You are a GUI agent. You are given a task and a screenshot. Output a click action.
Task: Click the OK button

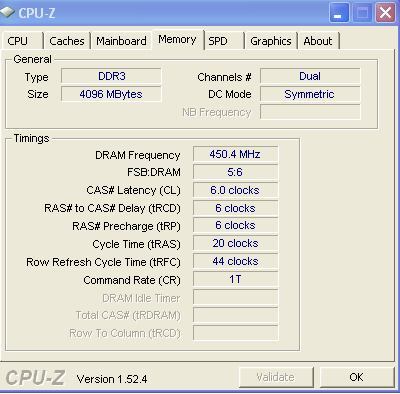tap(356, 377)
